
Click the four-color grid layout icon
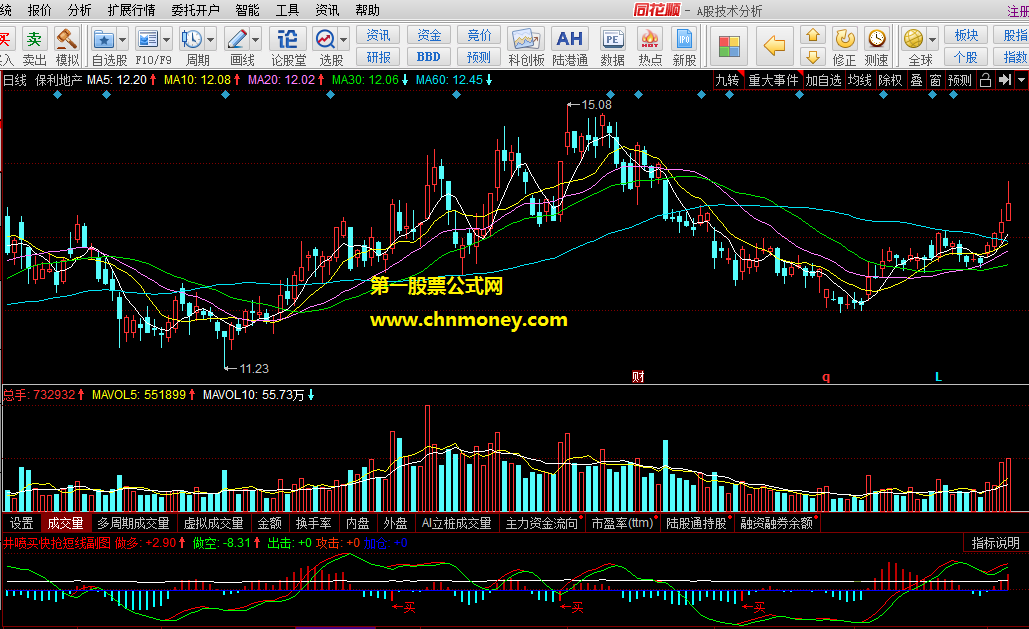click(729, 47)
